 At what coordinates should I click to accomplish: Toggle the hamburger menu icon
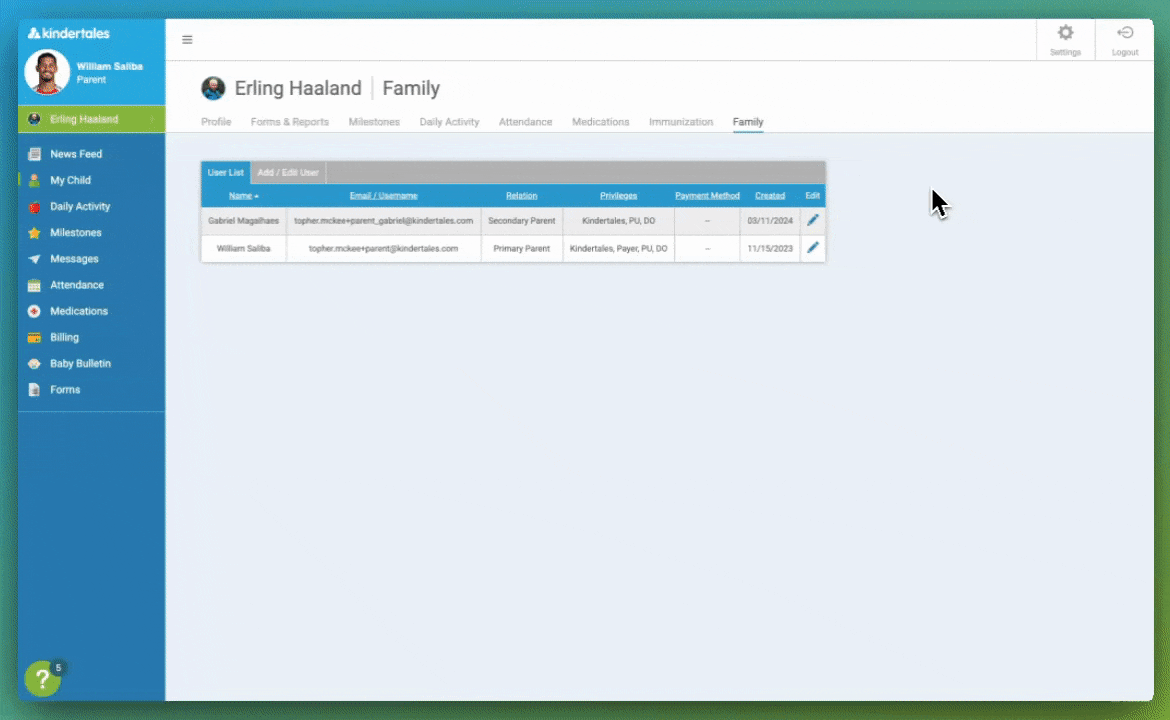click(x=187, y=40)
